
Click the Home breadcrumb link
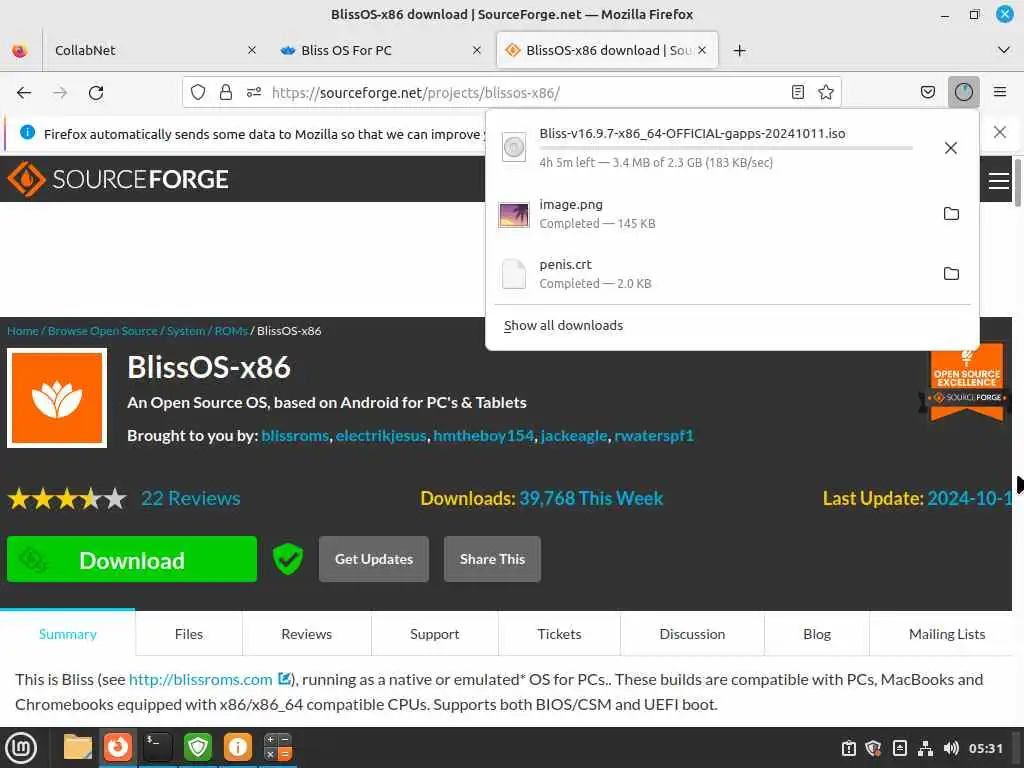pos(23,331)
